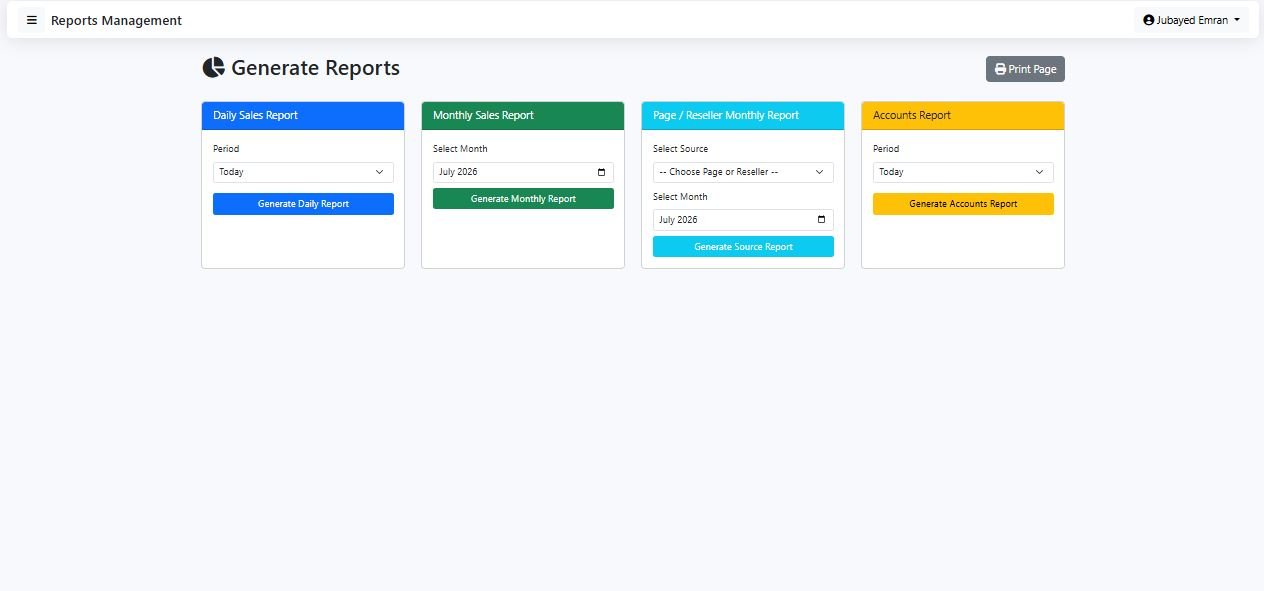Image resolution: width=1264 pixels, height=591 pixels.
Task: Click the Print Page button
Action: coord(1025,69)
